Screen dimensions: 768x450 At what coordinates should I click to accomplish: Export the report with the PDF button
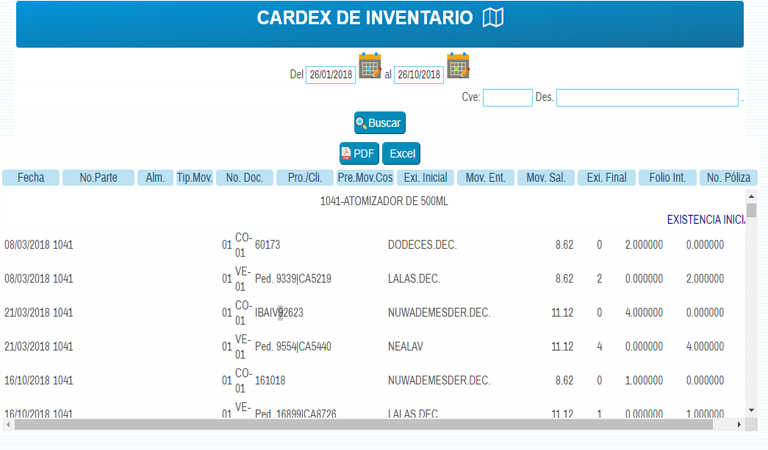(358, 154)
